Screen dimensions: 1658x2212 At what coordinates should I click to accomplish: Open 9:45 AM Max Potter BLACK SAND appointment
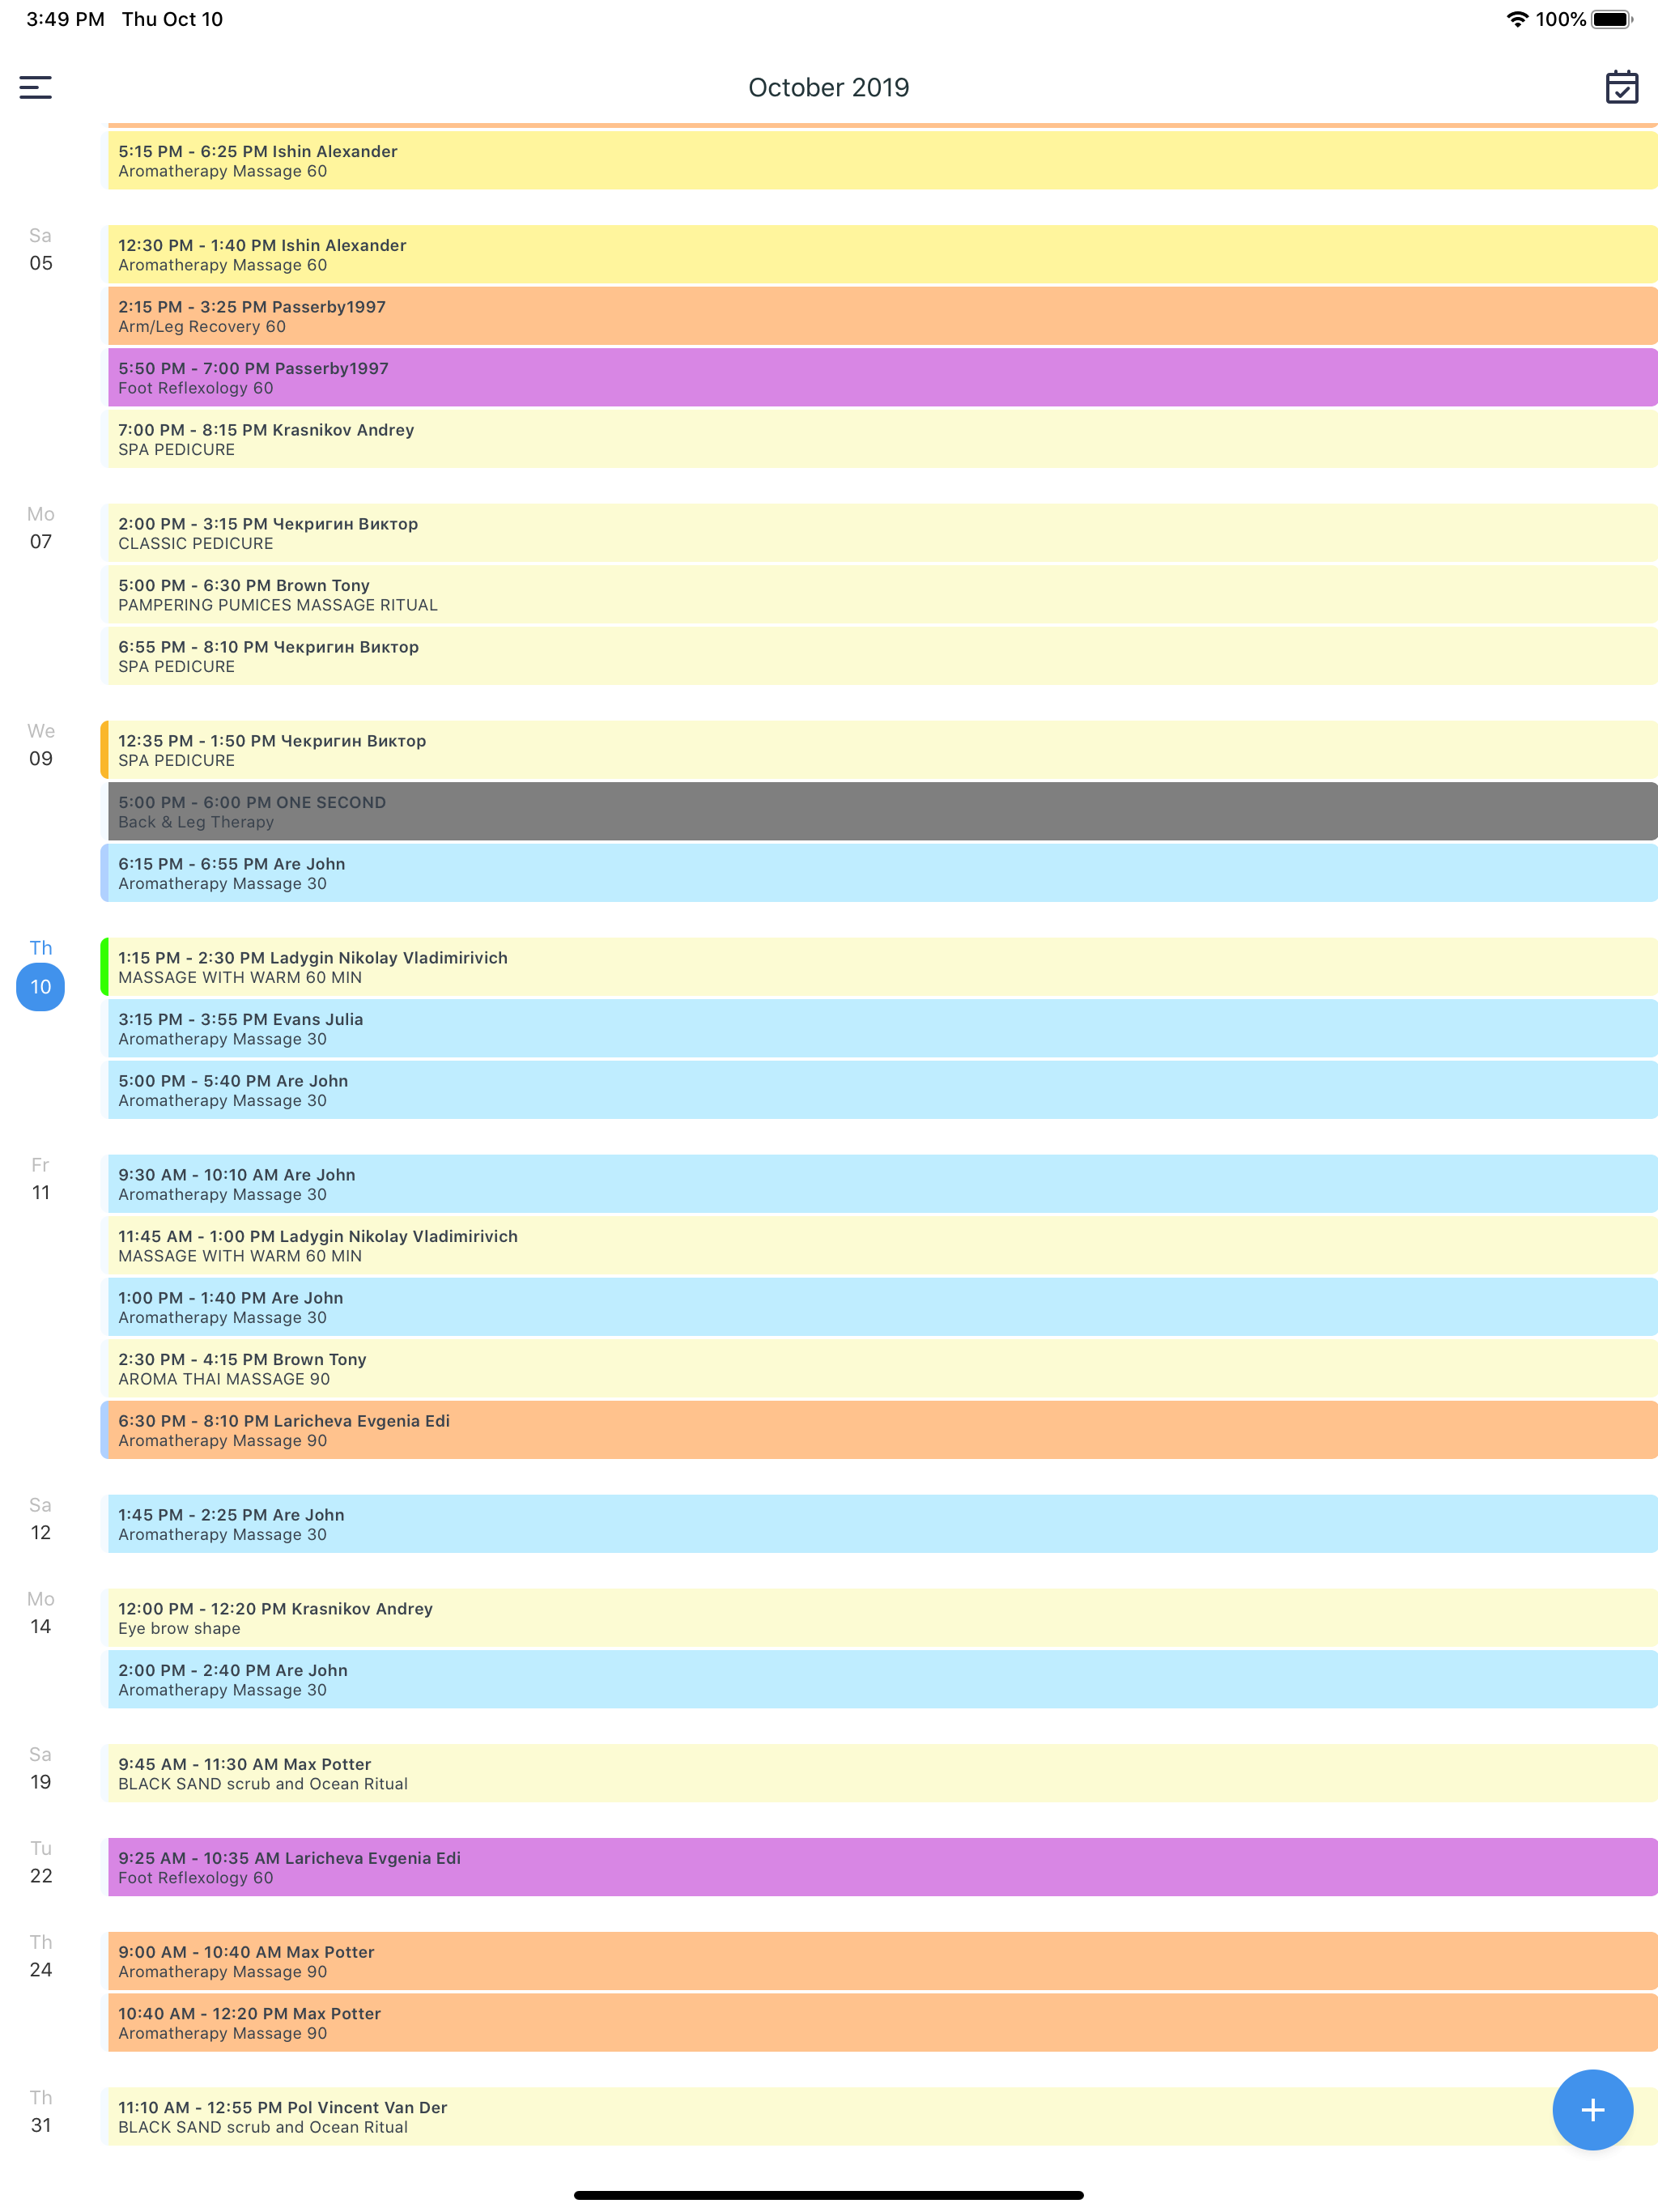[880, 1774]
